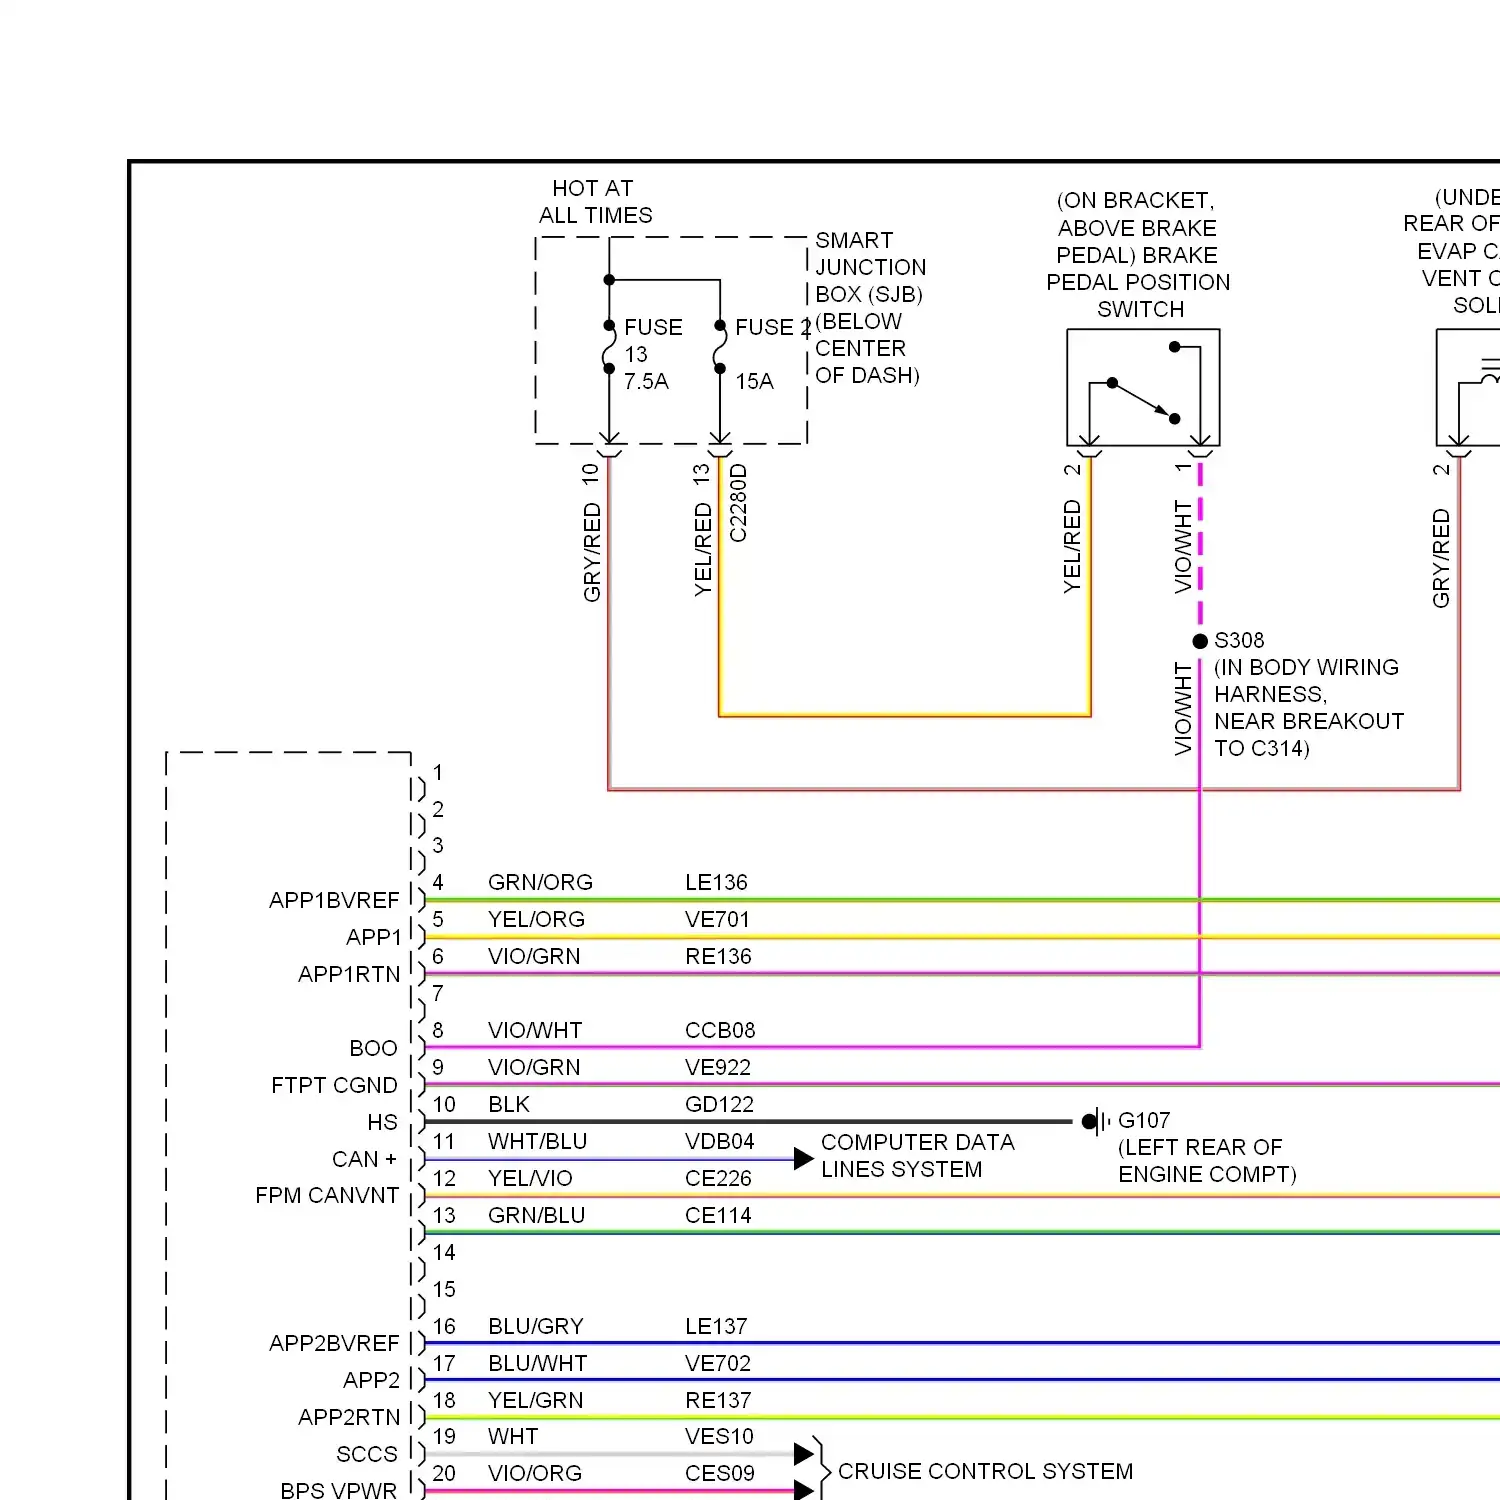Select the brake pedal position switch symbol
Image resolution: width=1500 pixels, height=1500 pixels.
click(1143, 387)
